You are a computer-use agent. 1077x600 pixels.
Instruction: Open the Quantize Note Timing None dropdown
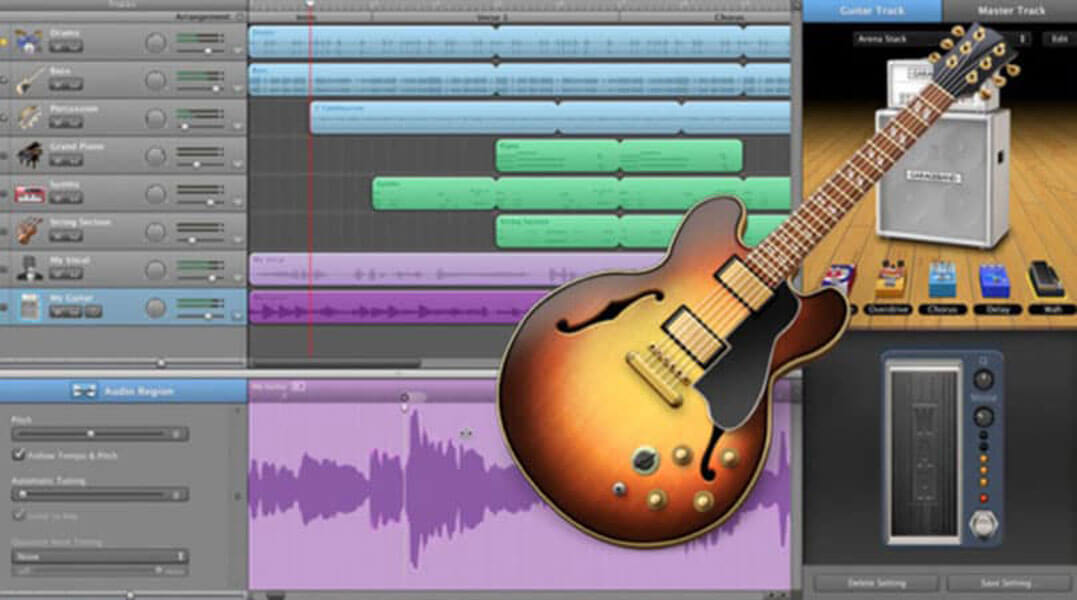click(100, 556)
